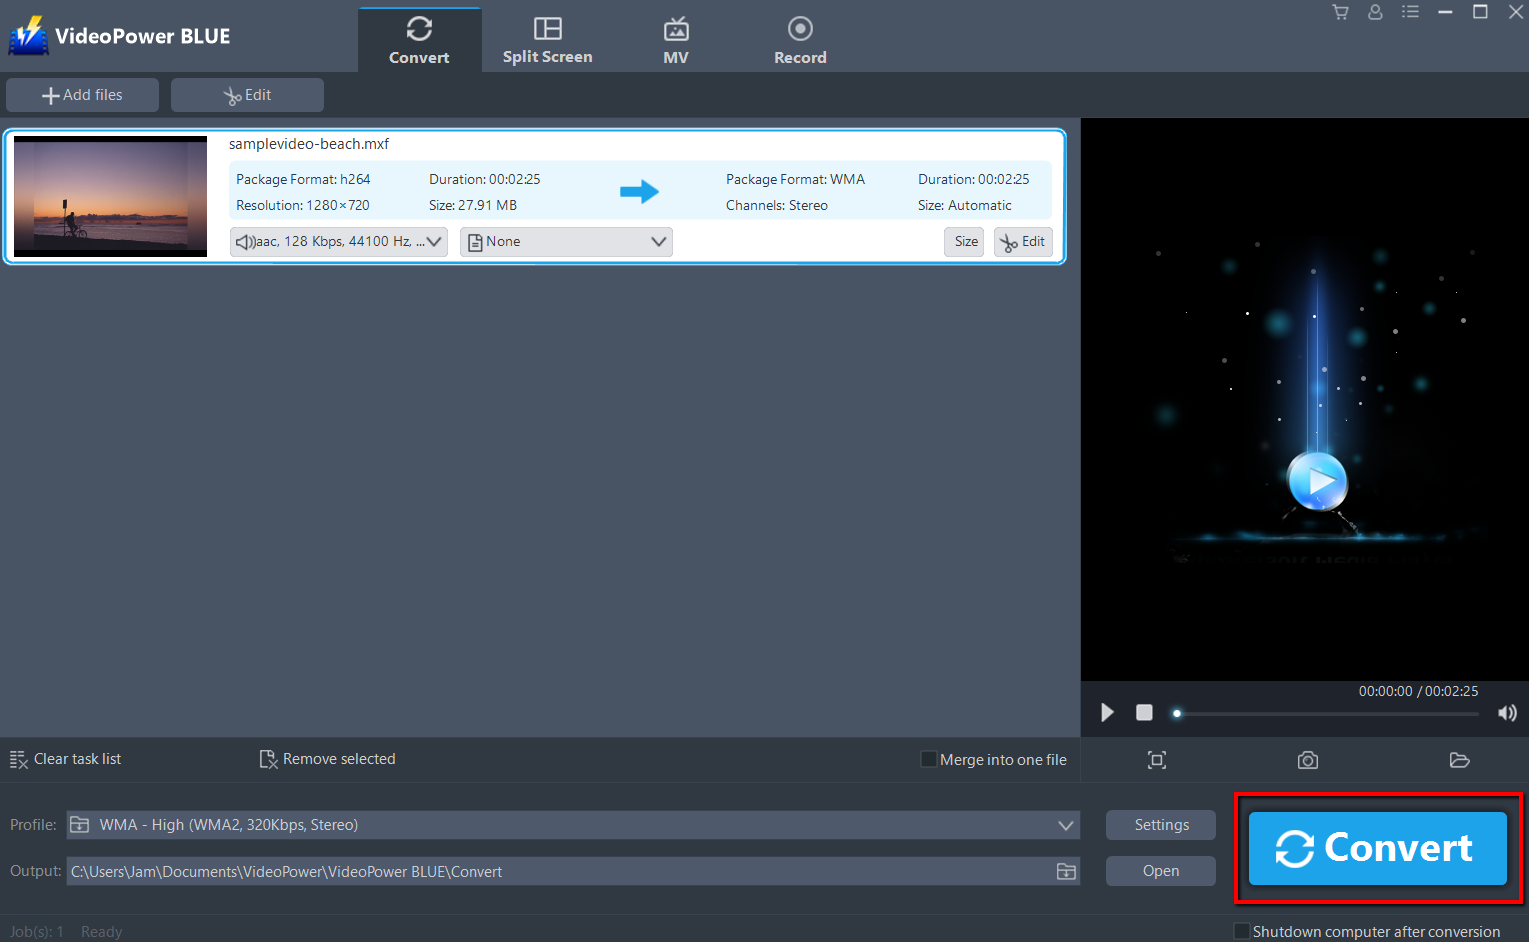Click the toolbar Edit button with scissors
1529x942 pixels.
click(x=247, y=95)
